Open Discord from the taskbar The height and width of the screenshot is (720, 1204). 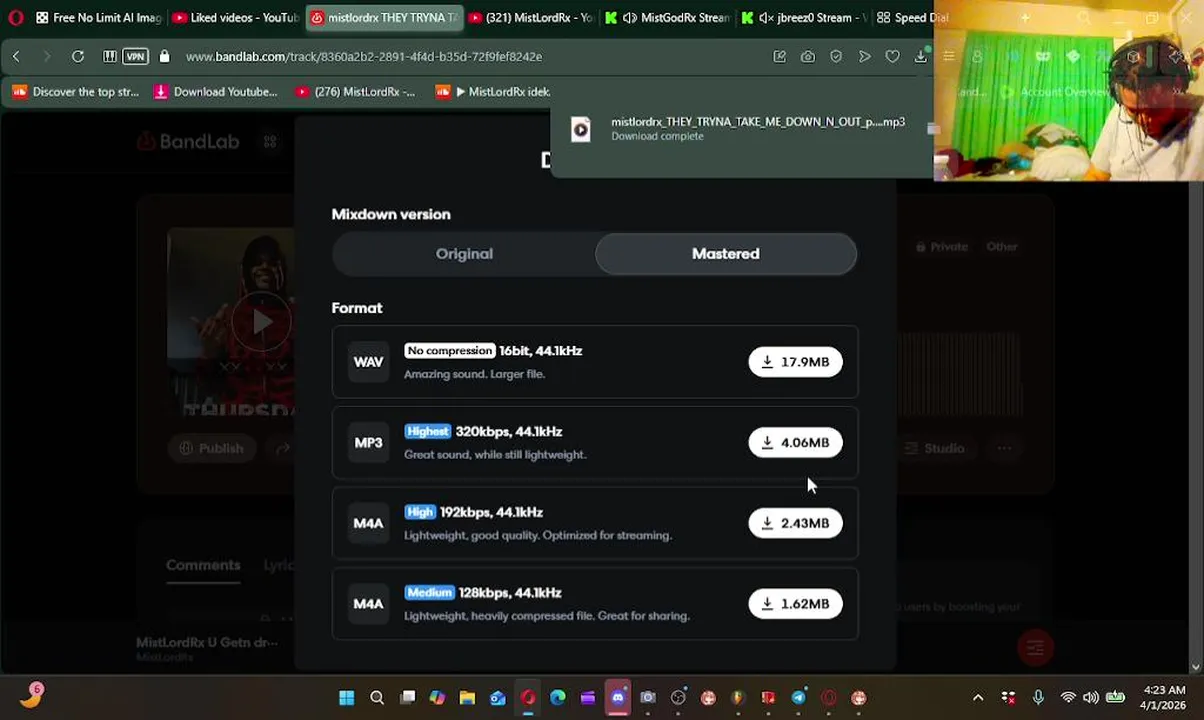[x=618, y=698]
